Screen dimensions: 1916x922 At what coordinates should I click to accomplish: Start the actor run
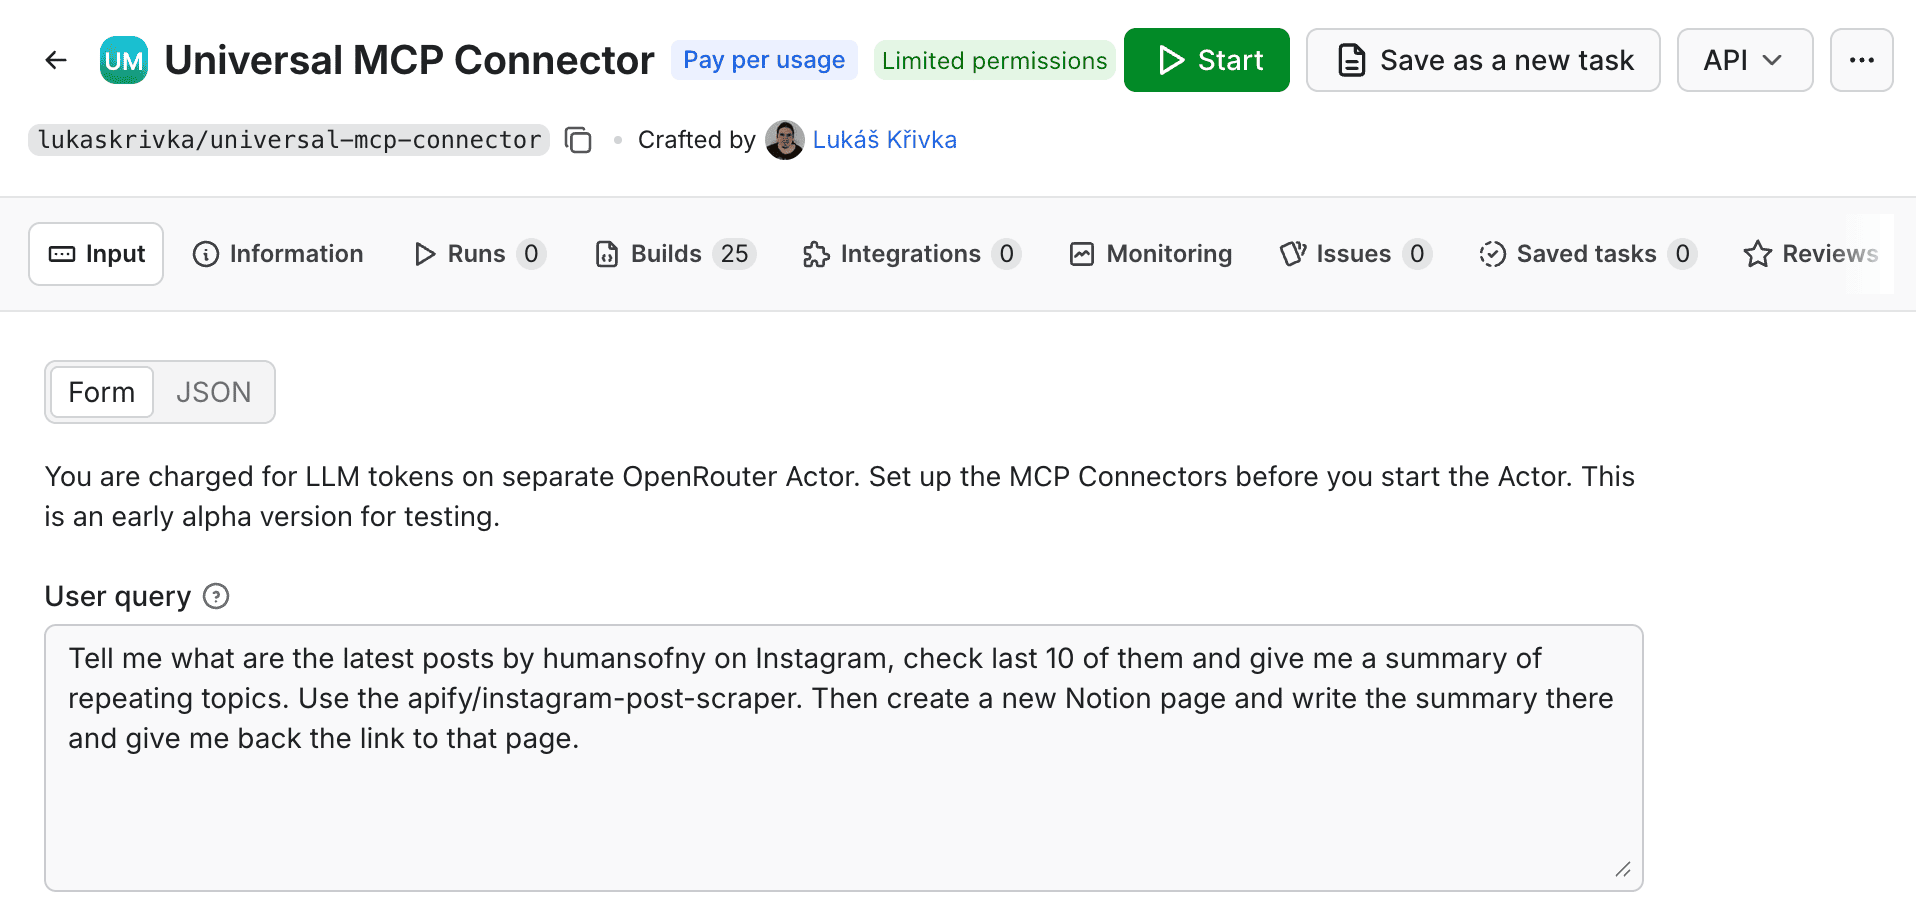point(1206,60)
